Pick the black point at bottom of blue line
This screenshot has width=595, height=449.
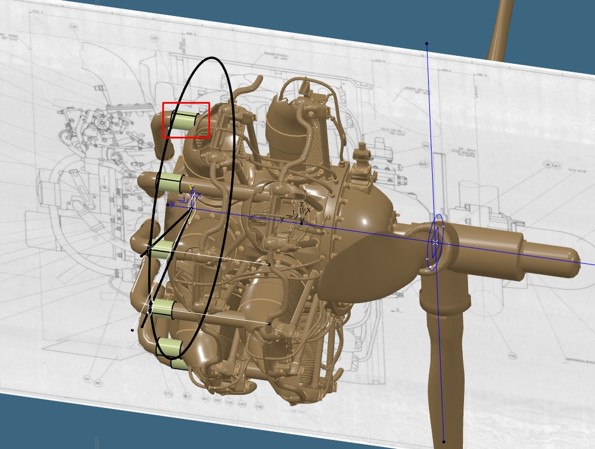pos(444,441)
